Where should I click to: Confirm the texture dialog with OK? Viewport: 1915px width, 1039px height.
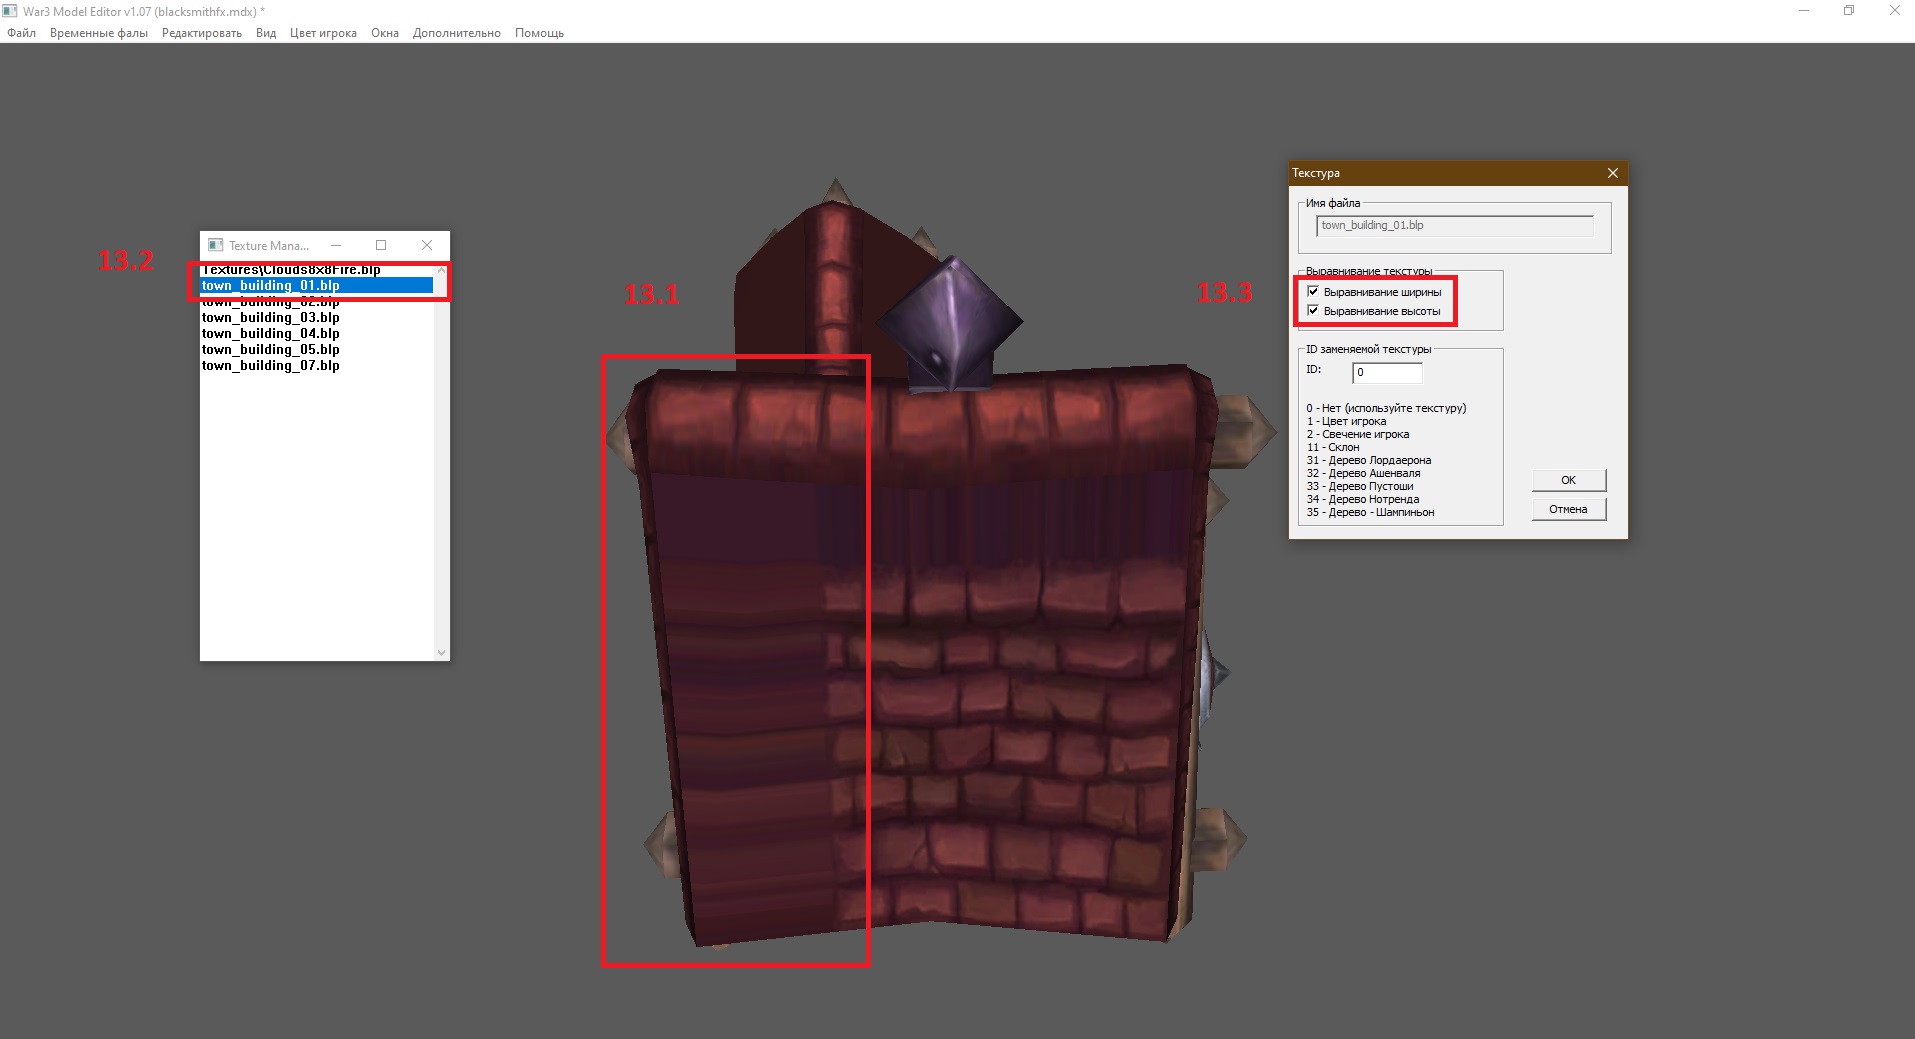point(1569,480)
